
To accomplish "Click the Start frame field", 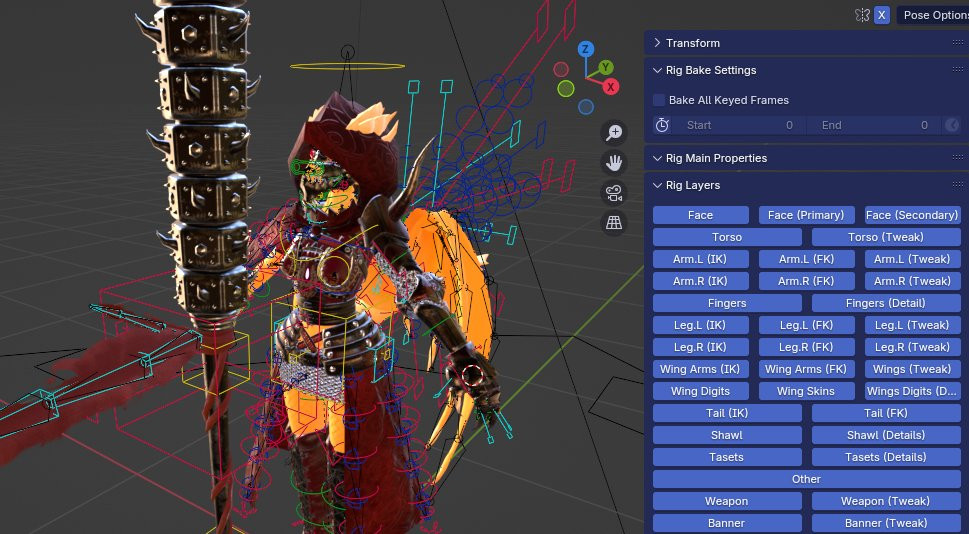I will pyautogui.click(x=738, y=125).
